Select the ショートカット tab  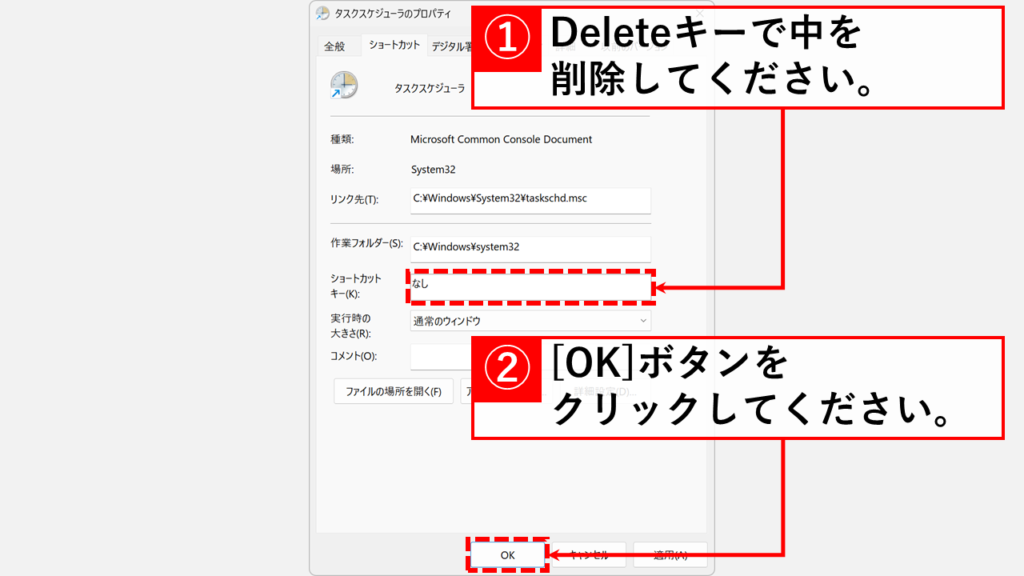[x=395, y=43]
